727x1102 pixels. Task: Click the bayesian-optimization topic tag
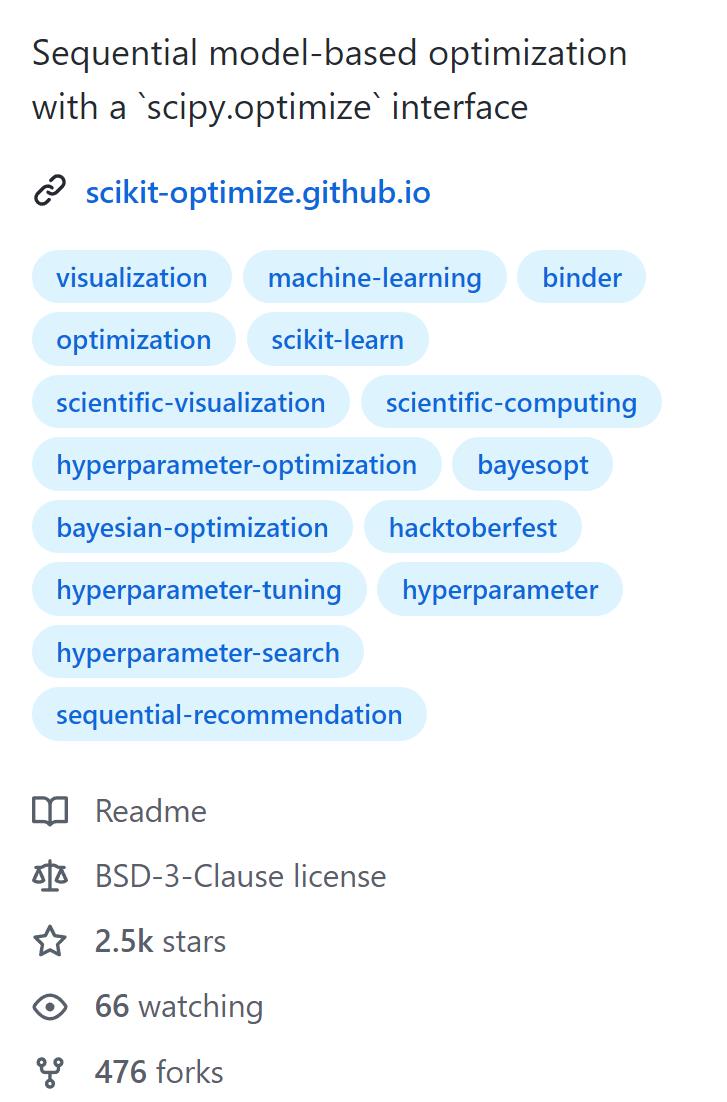[x=192, y=527]
